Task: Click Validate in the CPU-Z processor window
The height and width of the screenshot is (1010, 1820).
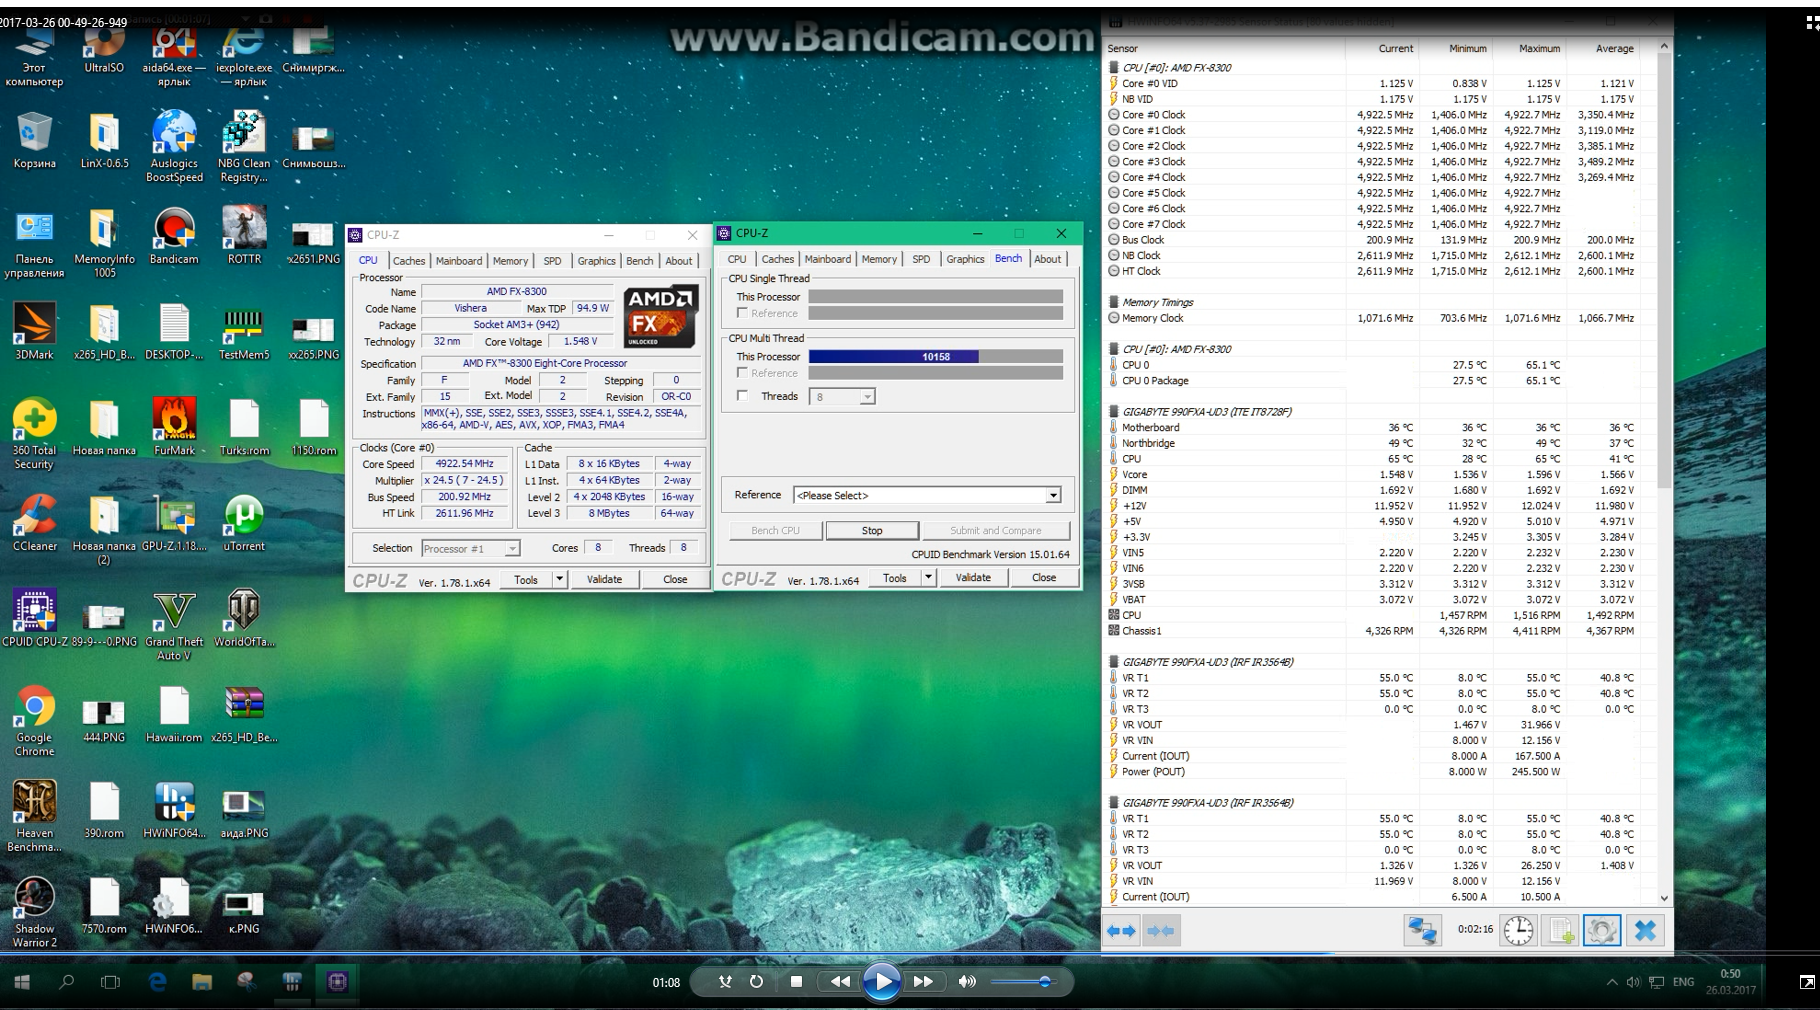Action: (x=604, y=579)
